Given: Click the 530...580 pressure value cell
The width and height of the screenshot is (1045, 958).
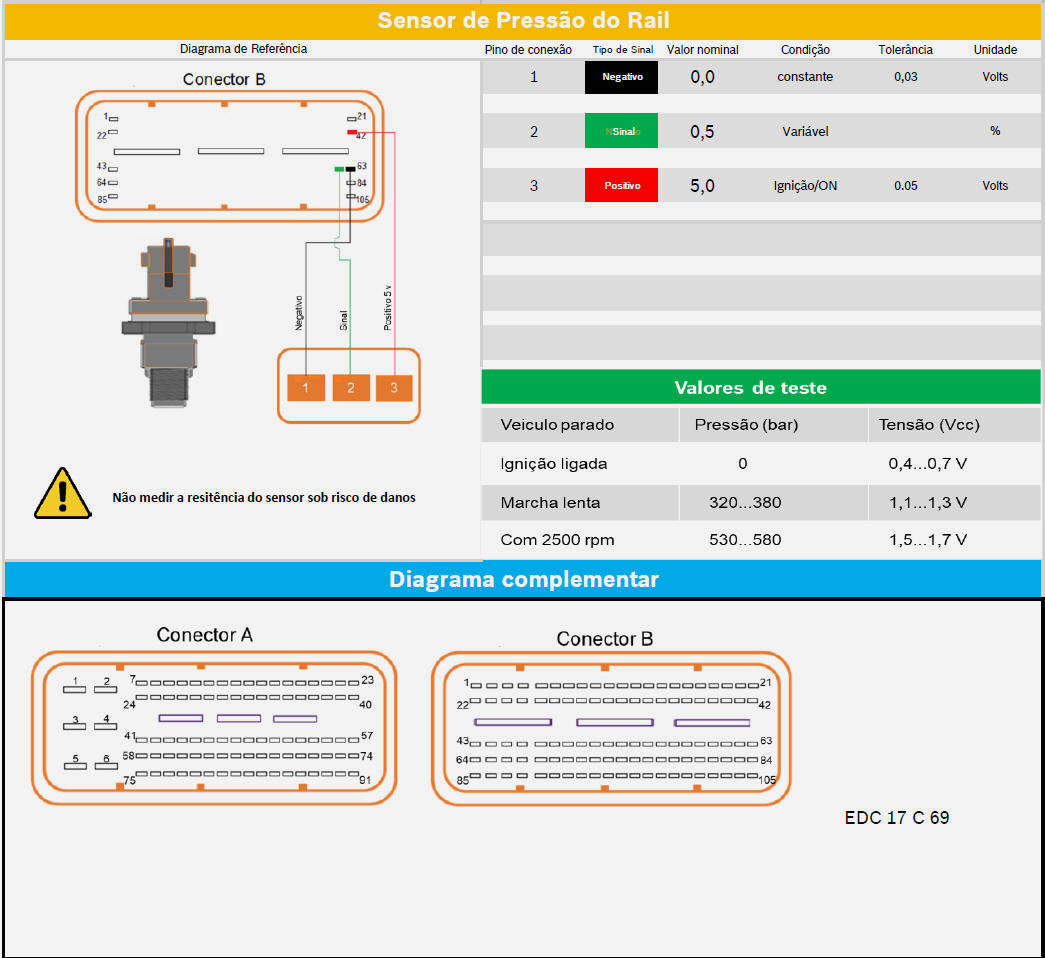Looking at the screenshot, I should 744,540.
